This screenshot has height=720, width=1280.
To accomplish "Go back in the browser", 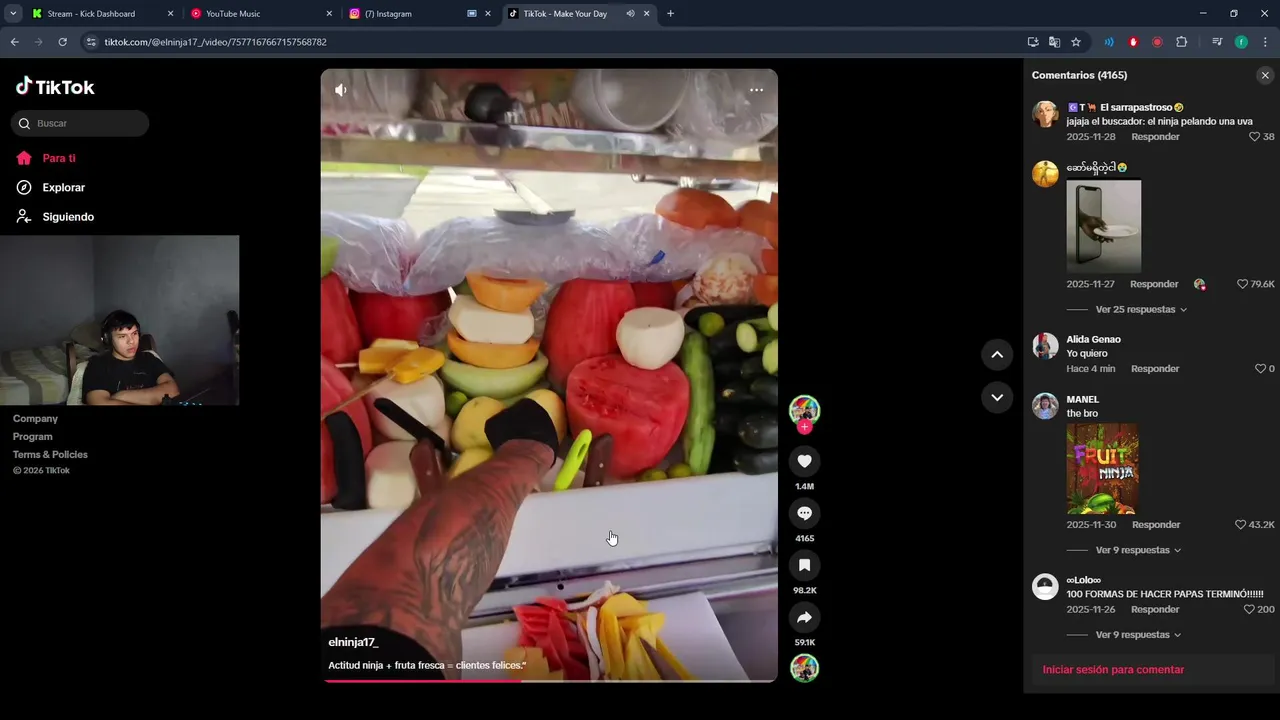I will pyautogui.click(x=14, y=42).
